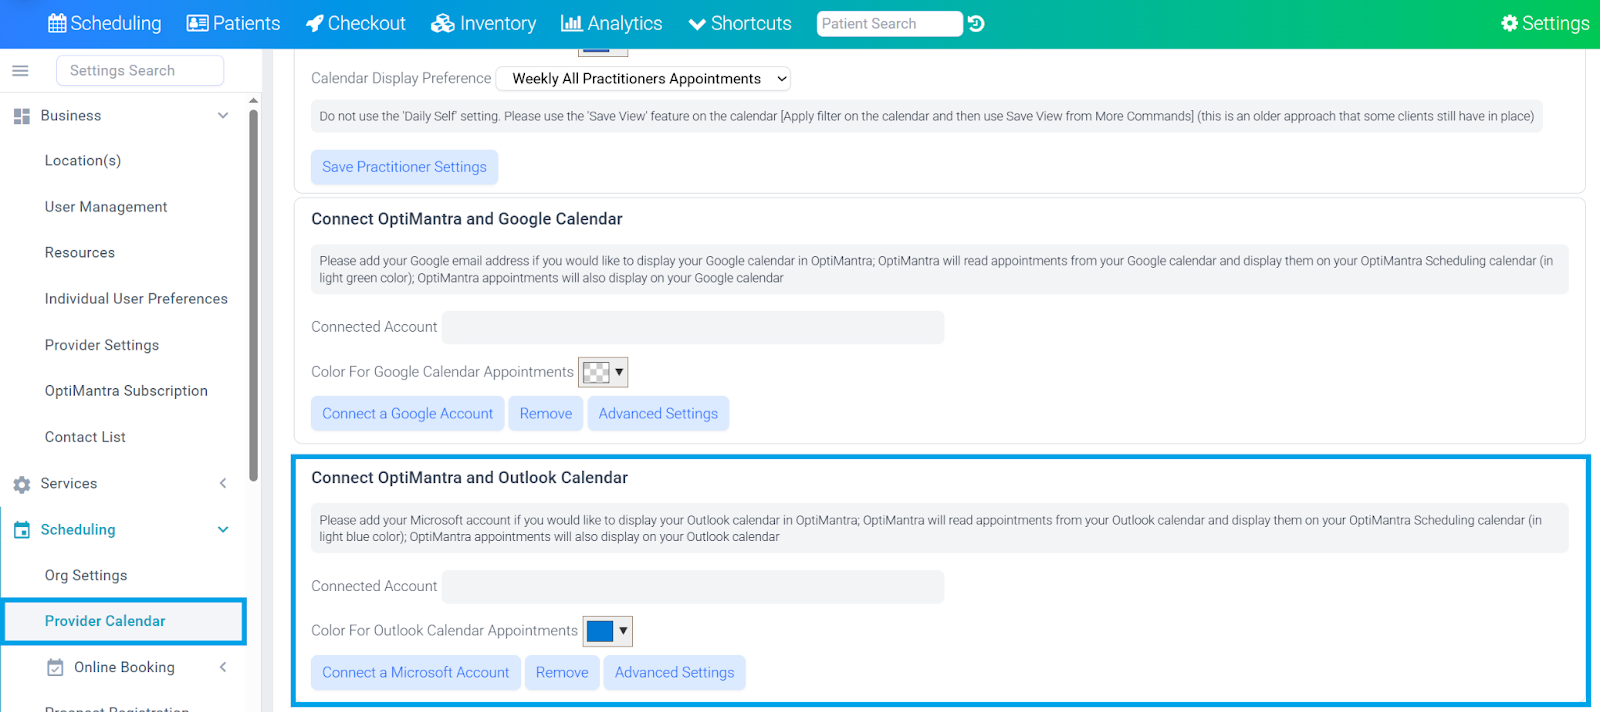Image resolution: width=1600 pixels, height=712 pixels.
Task: Open Resources in sidebar
Action: [x=80, y=253]
